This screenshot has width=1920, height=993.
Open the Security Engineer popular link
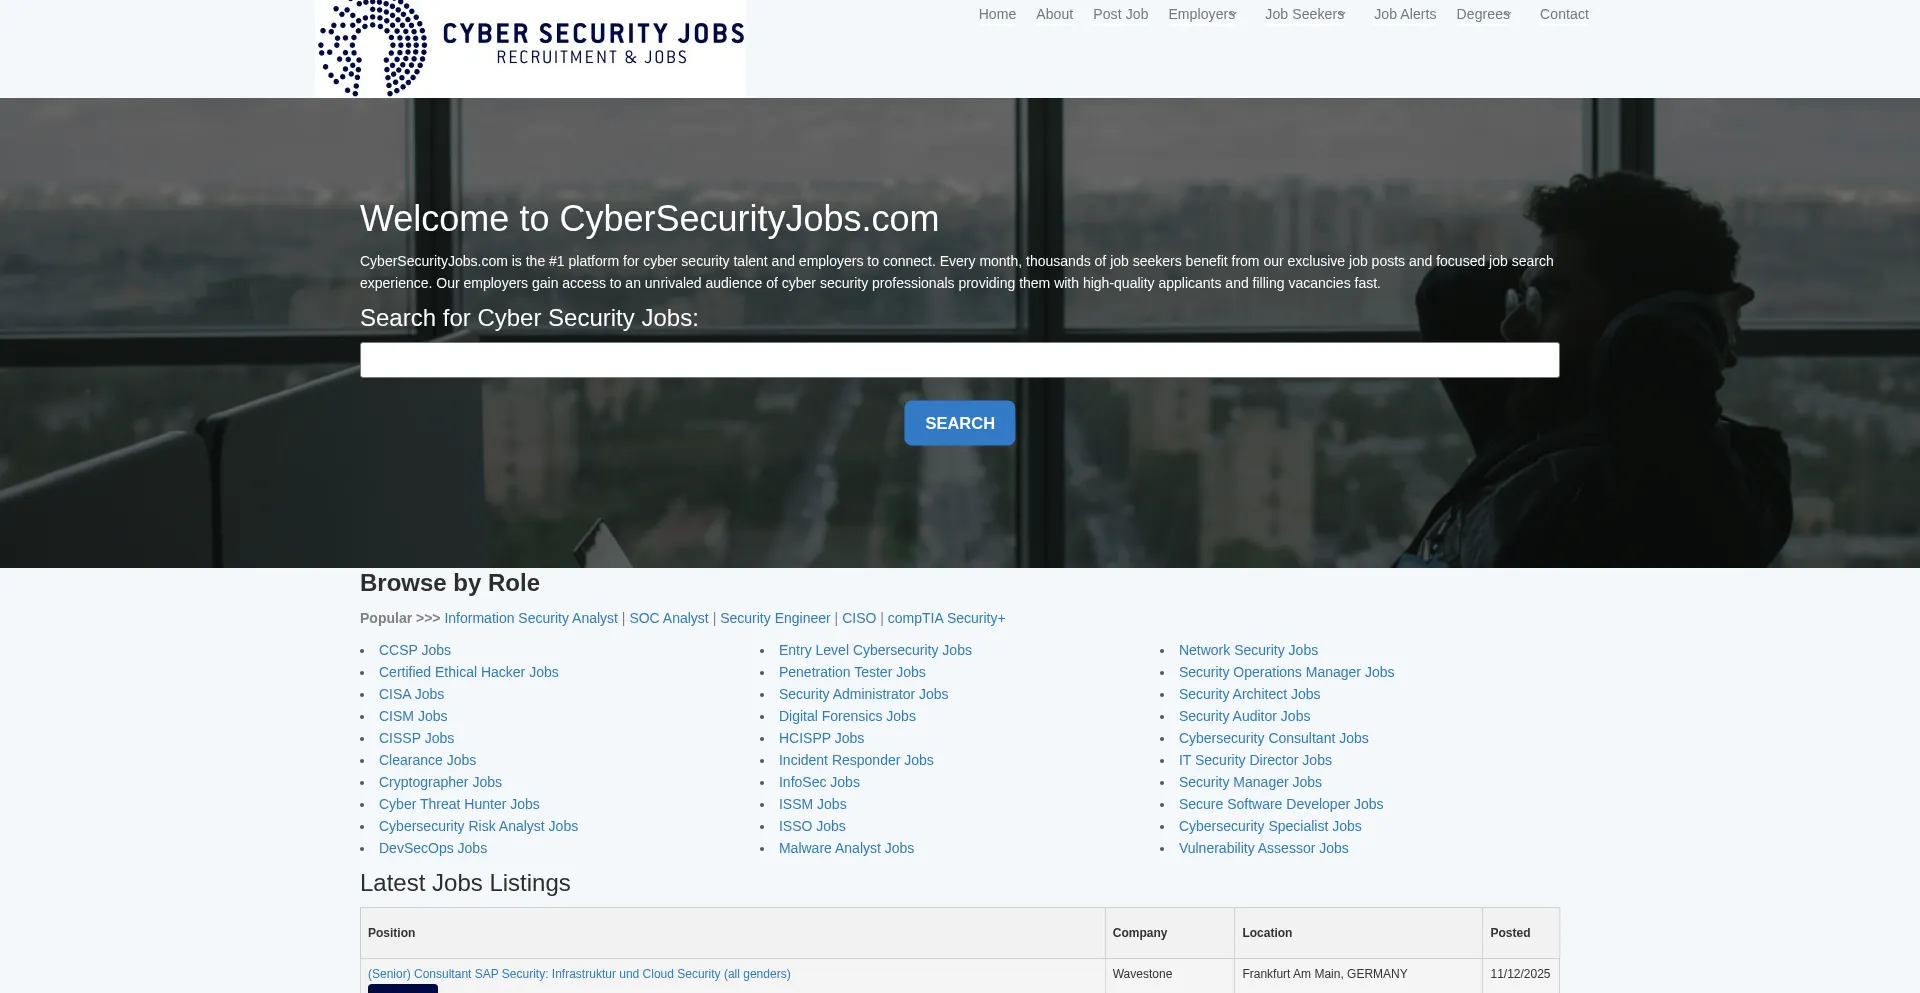[775, 618]
